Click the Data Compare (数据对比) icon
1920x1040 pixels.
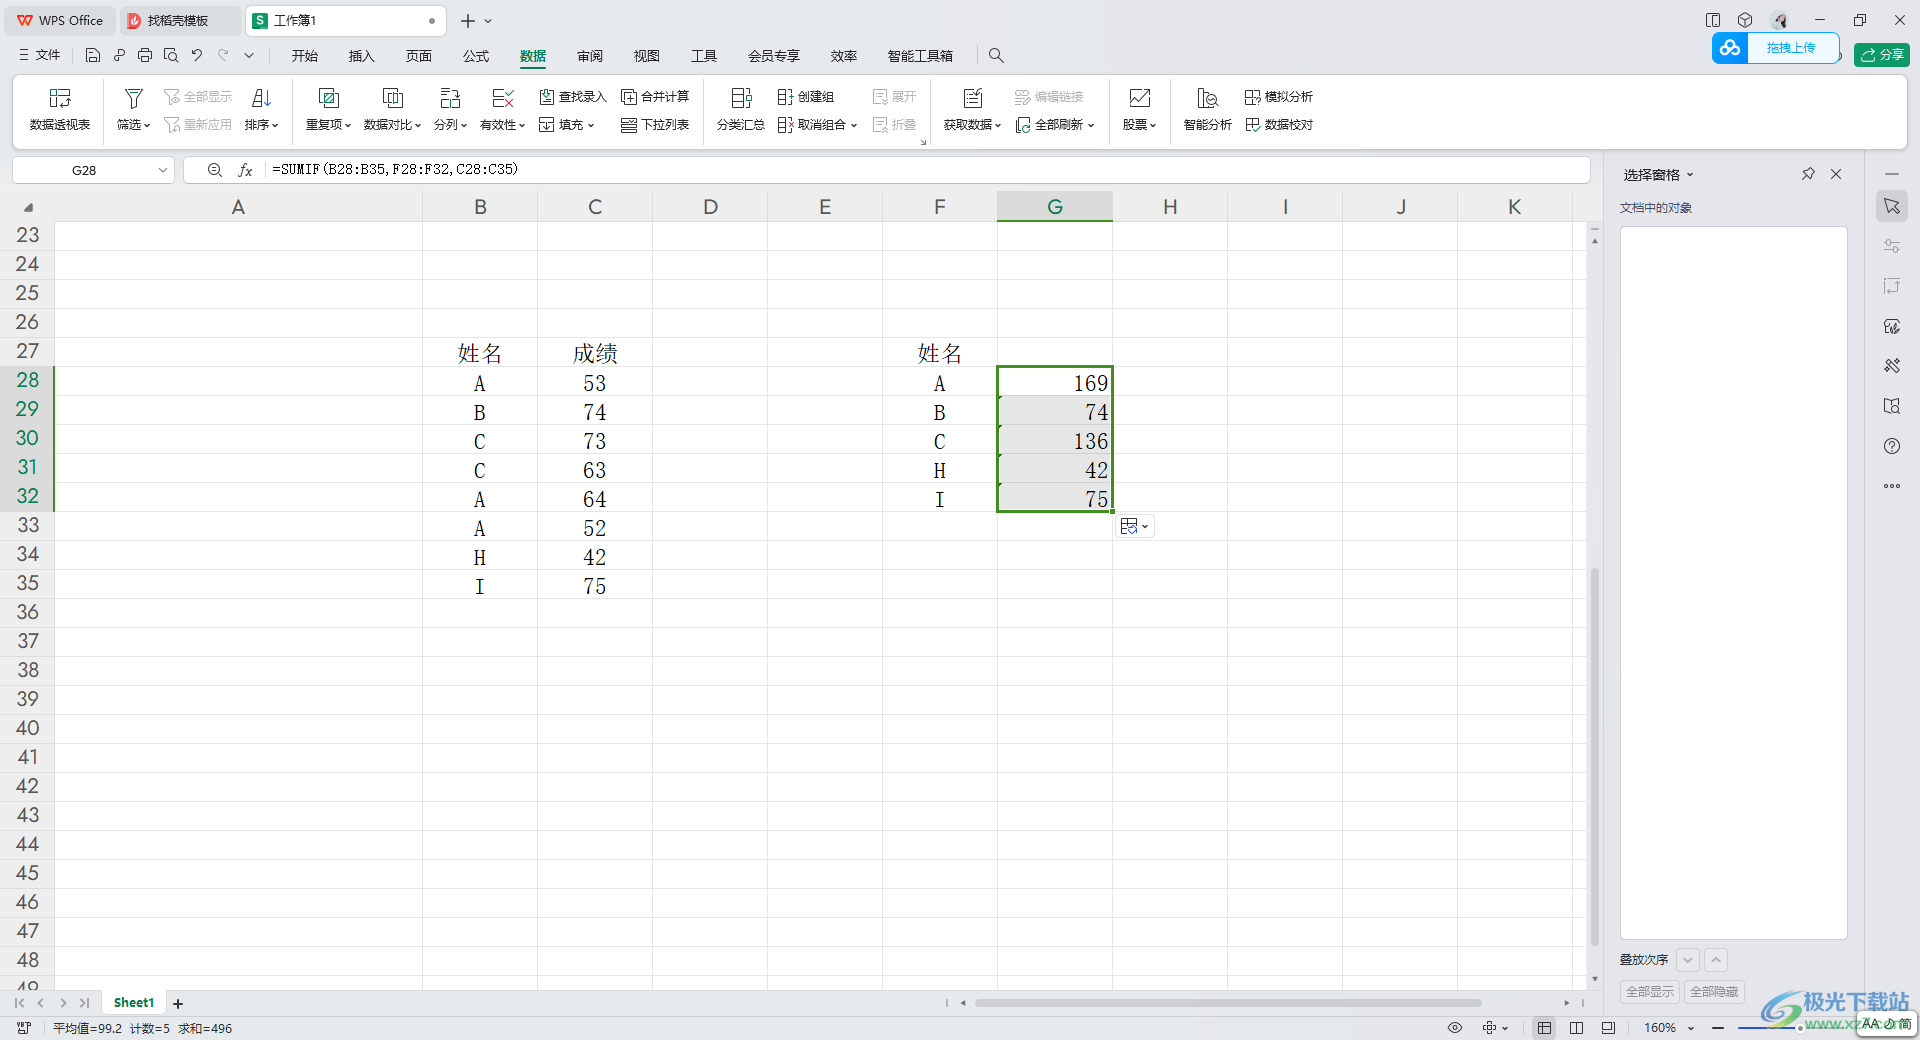point(392,98)
